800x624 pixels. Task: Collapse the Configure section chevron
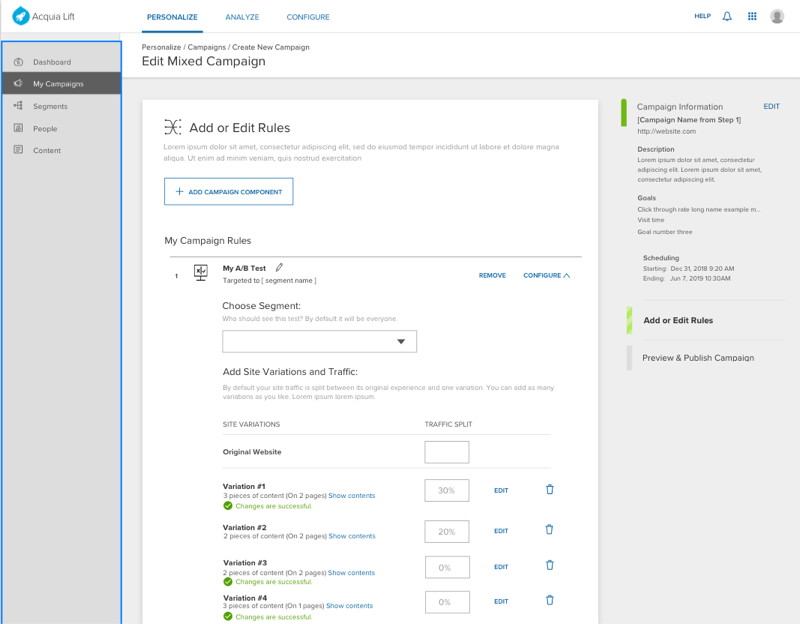coord(566,276)
